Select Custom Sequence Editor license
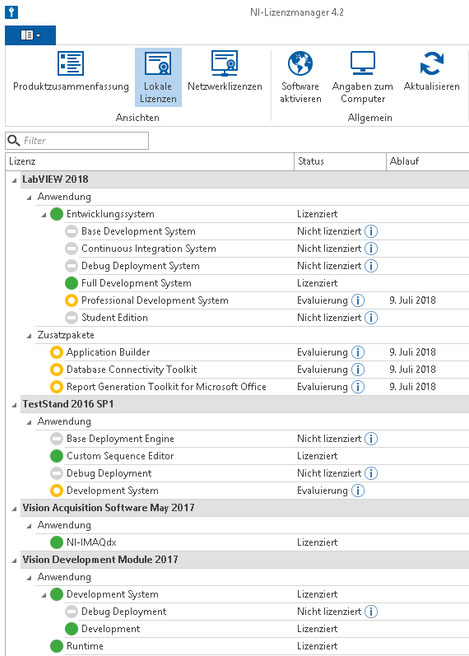 point(259,456)
